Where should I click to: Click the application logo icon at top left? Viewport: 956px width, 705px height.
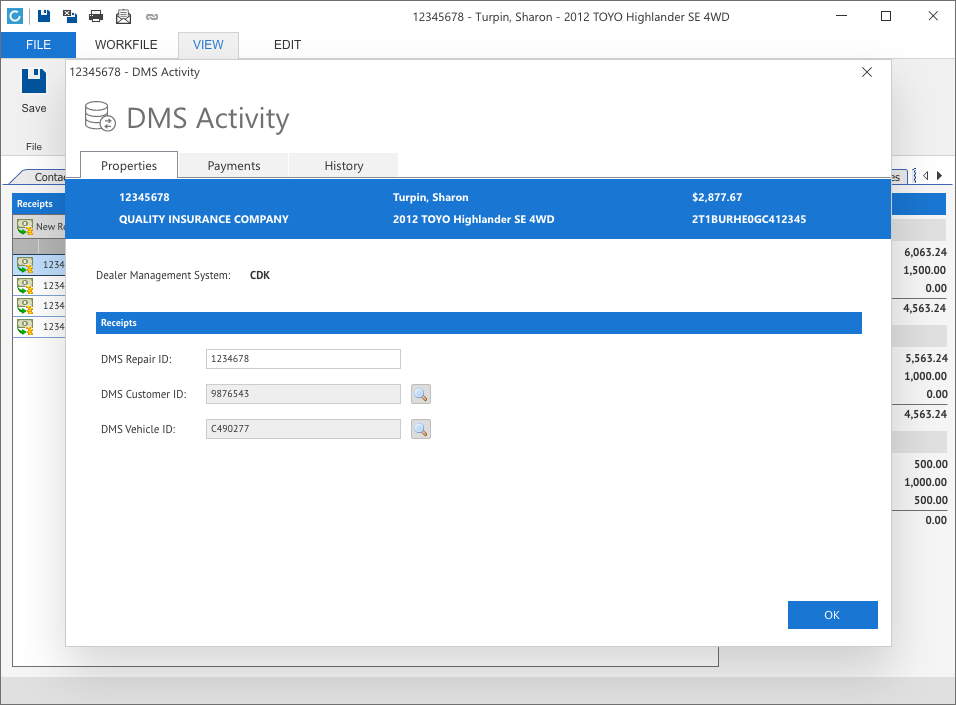15,16
